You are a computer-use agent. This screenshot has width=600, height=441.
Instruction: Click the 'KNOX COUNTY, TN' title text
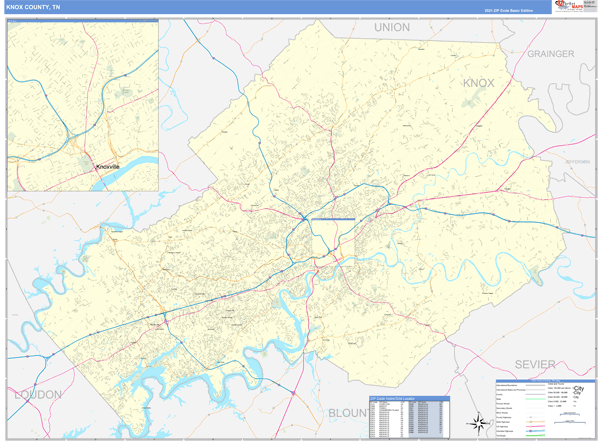[x=33, y=7]
